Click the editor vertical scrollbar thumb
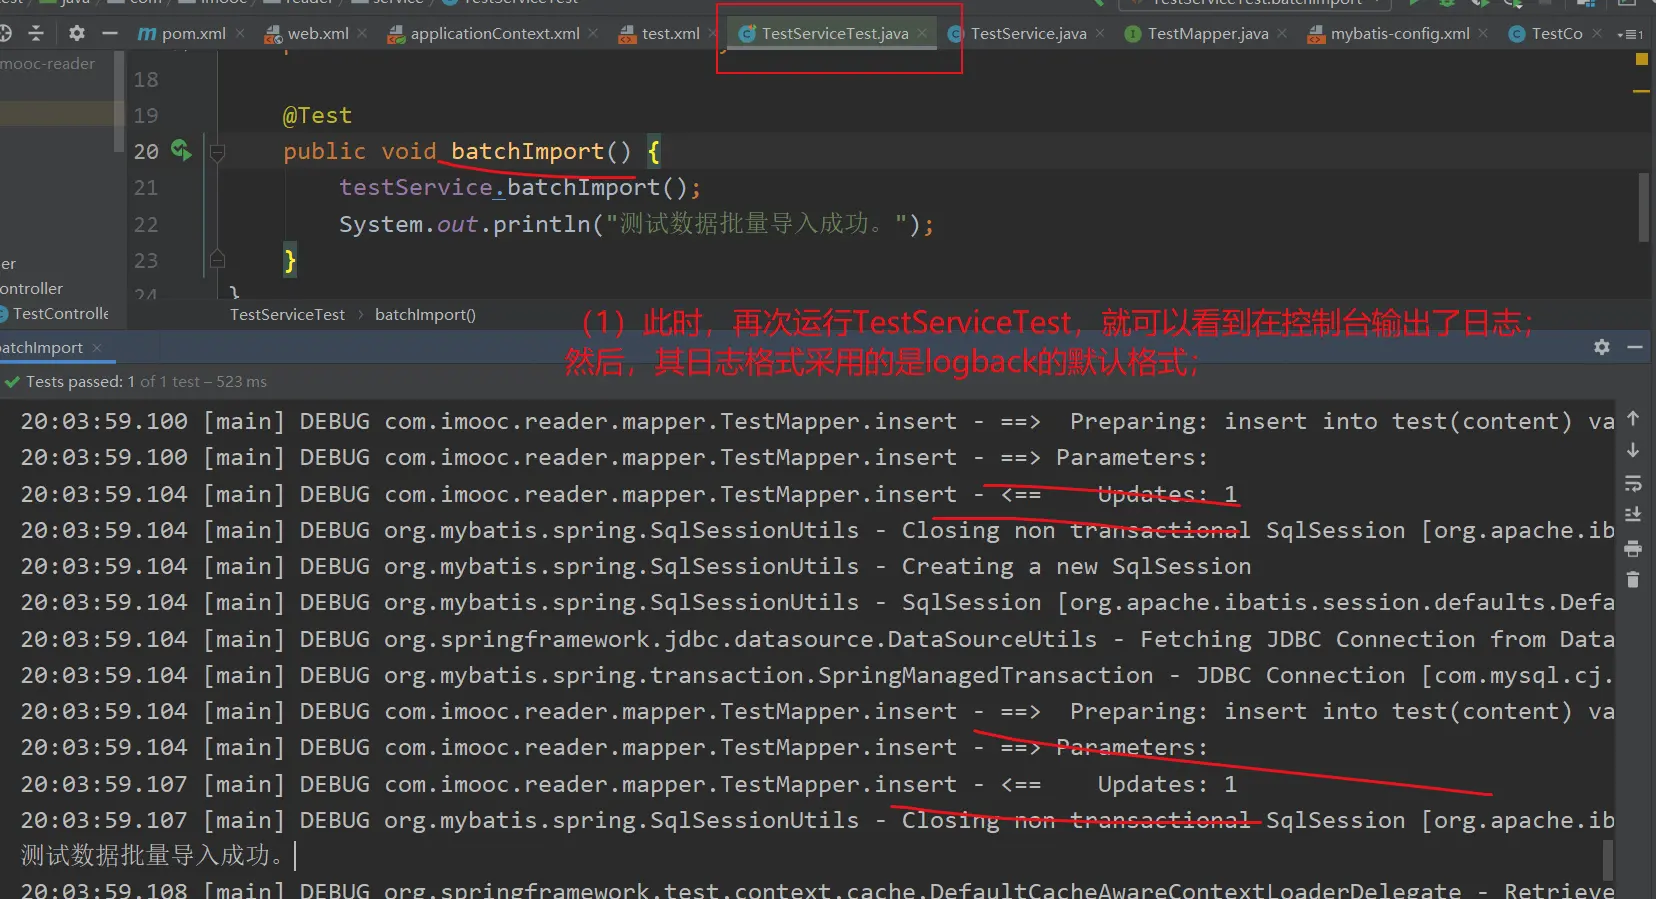Image resolution: width=1656 pixels, height=899 pixels. pos(1643,207)
